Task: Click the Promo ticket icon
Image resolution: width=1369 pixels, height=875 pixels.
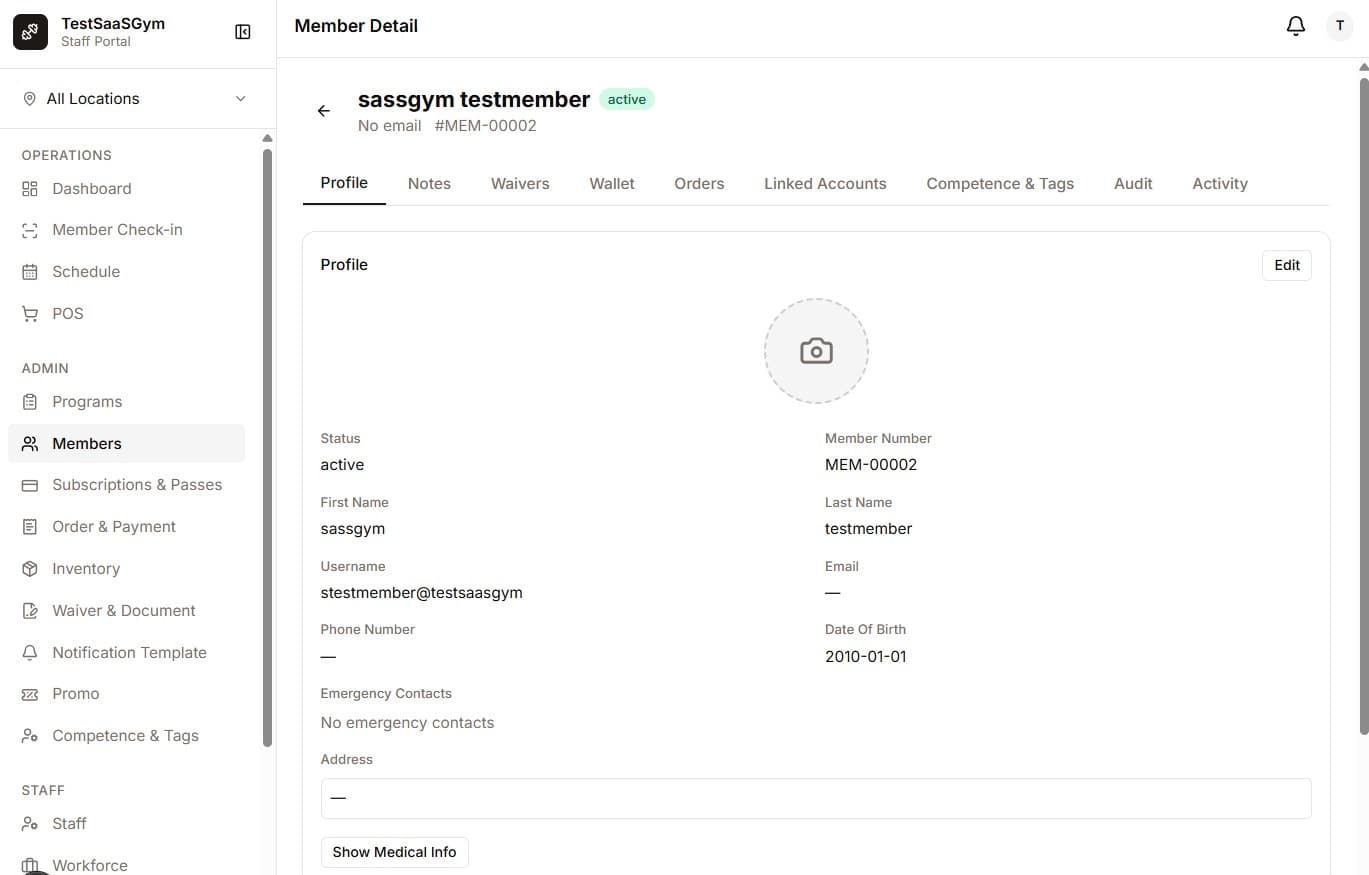Action: point(30,694)
